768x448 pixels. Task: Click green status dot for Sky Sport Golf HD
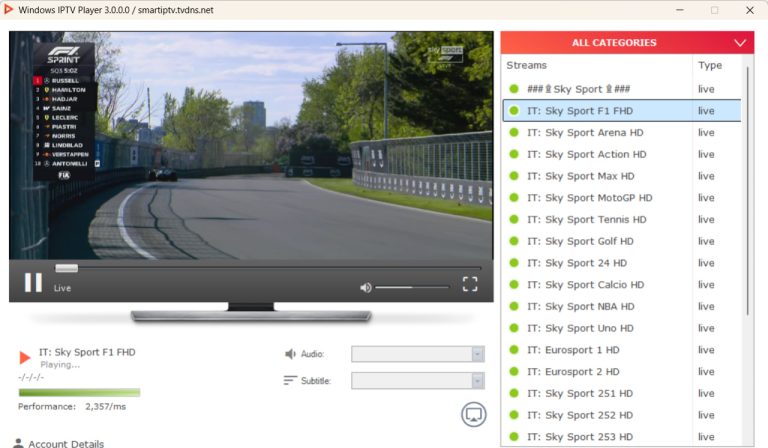pyautogui.click(x=514, y=241)
